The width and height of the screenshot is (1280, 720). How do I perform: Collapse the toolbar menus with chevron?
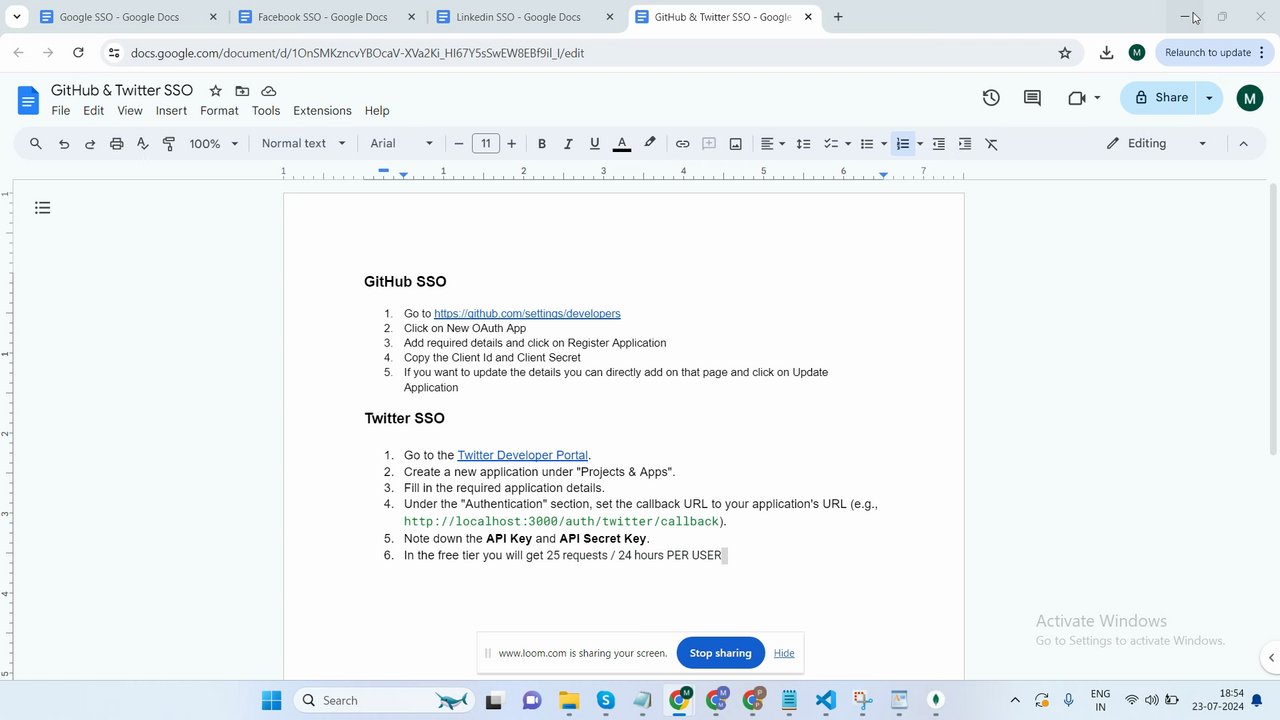point(1244,144)
